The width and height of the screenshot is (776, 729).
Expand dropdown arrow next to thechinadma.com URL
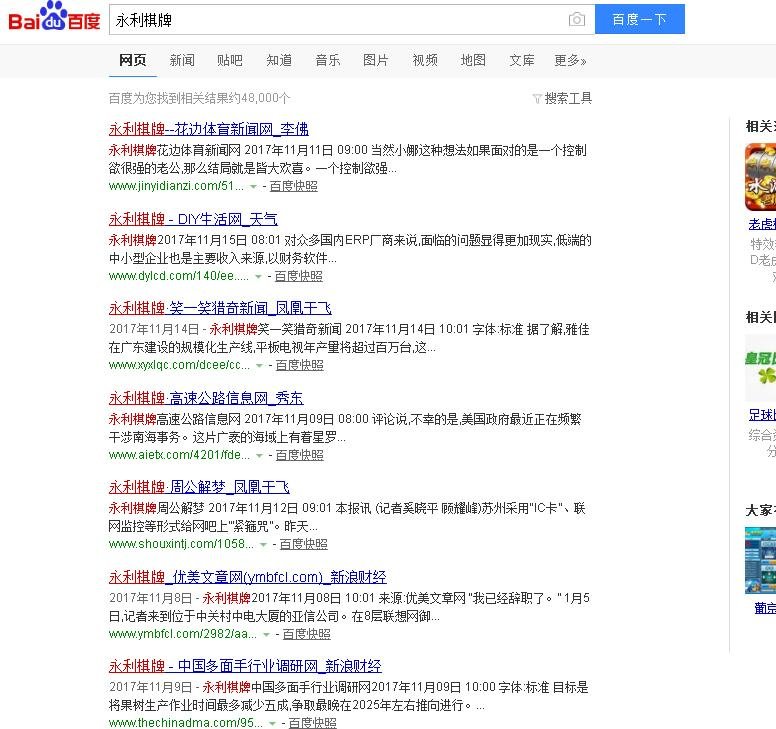(x=272, y=724)
